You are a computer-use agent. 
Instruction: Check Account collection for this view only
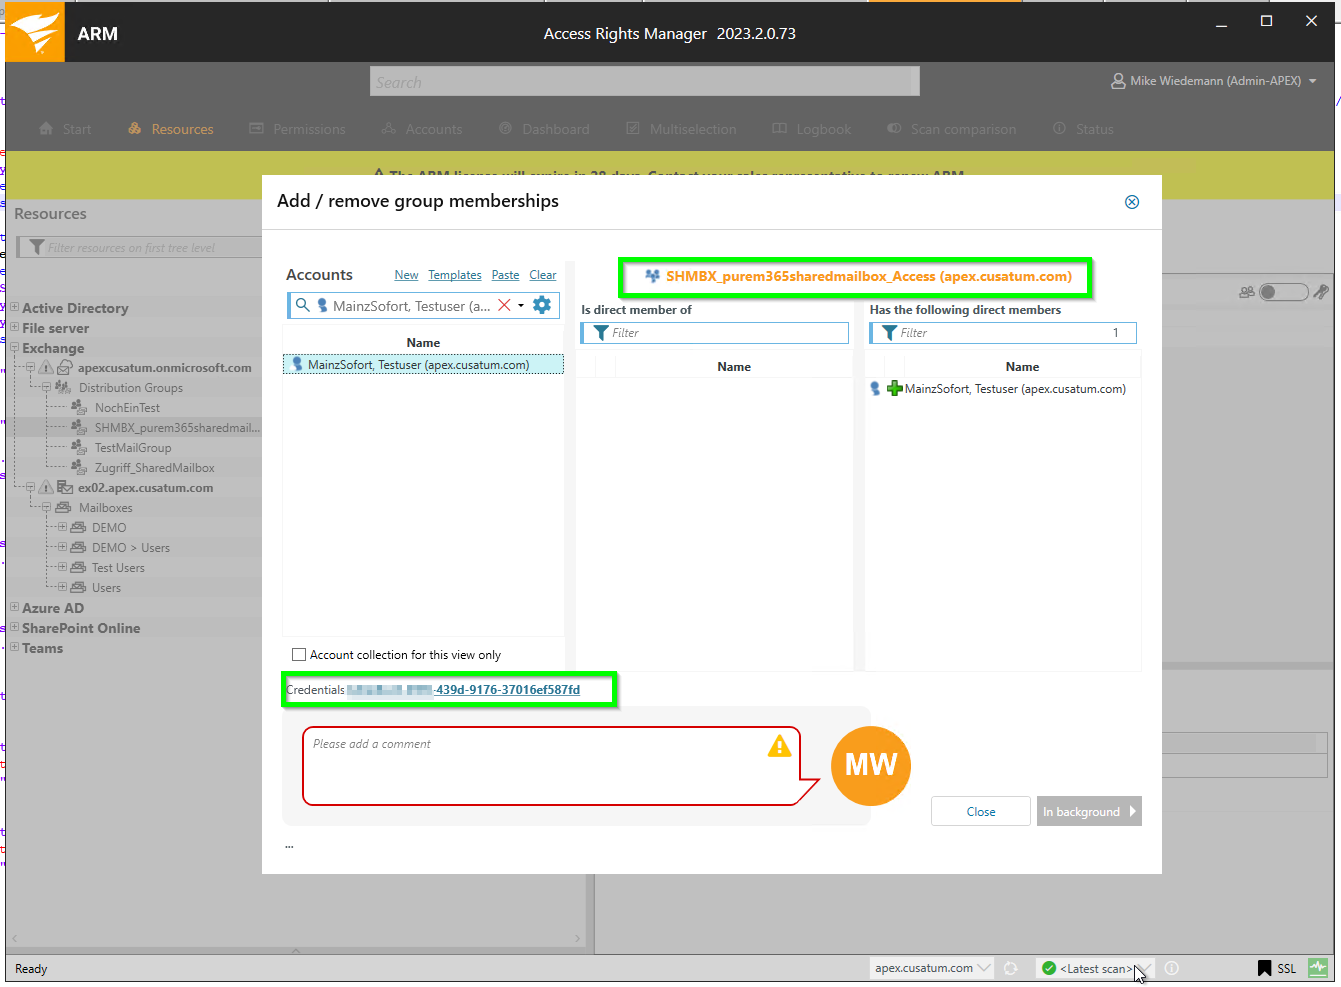coord(299,655)
